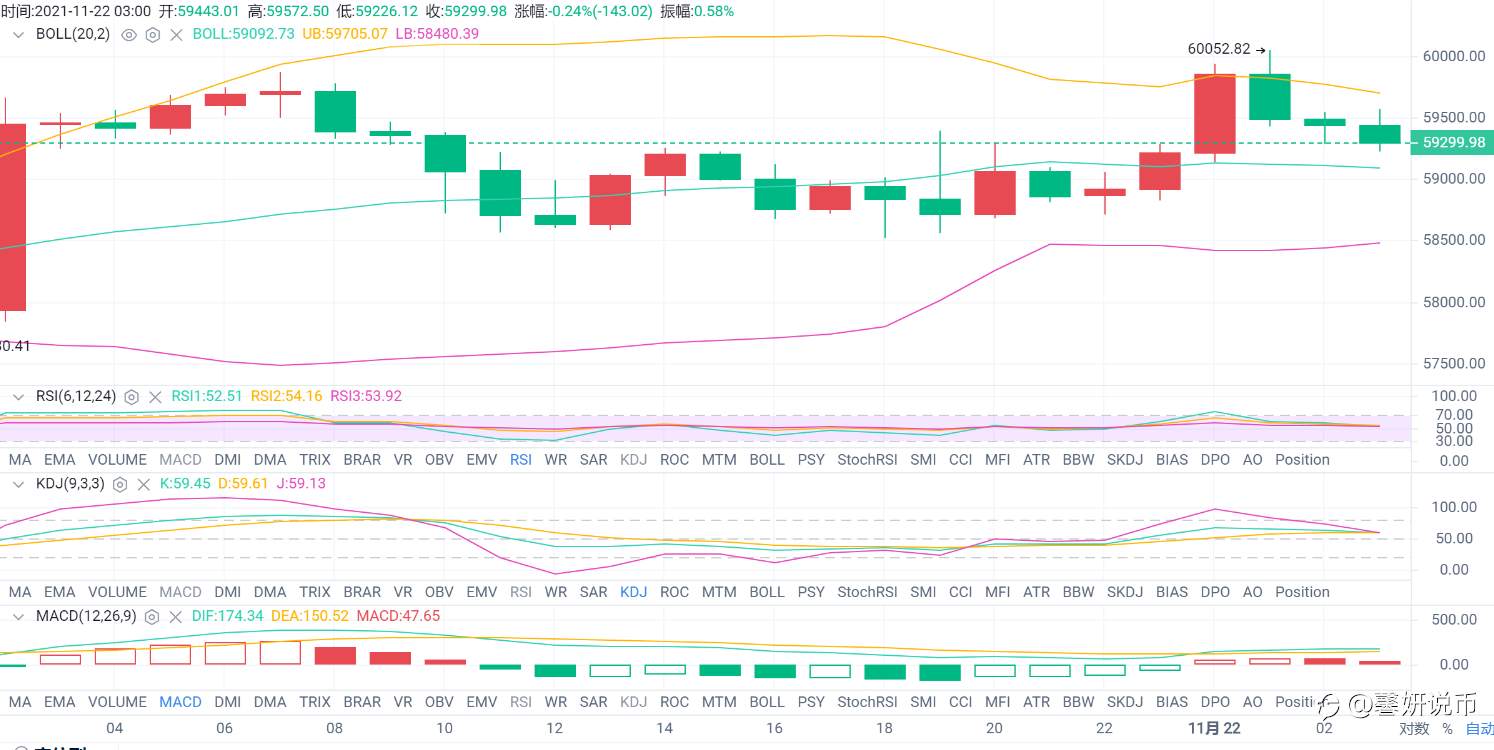Click RSI3:53.92 value label
Viewport: 1494px width, 750px height.
(366, 396)
